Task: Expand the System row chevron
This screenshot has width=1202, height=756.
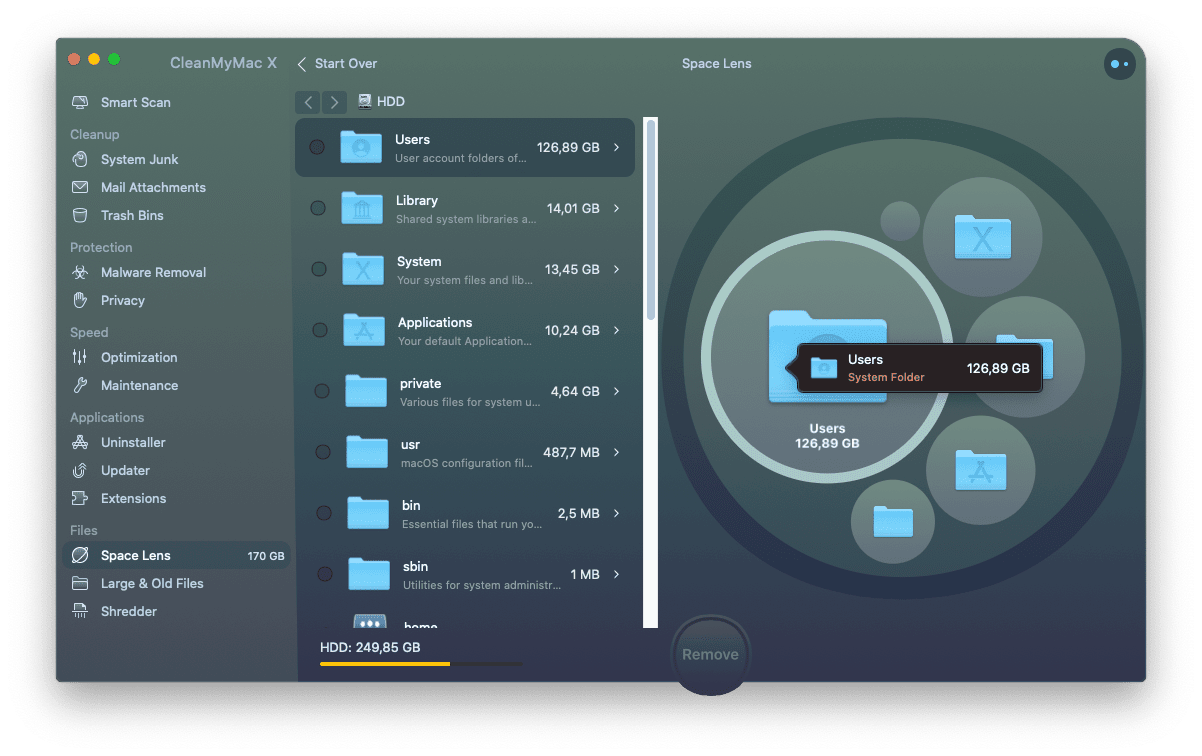Action: pyautogui.click(x=617, y=269)
